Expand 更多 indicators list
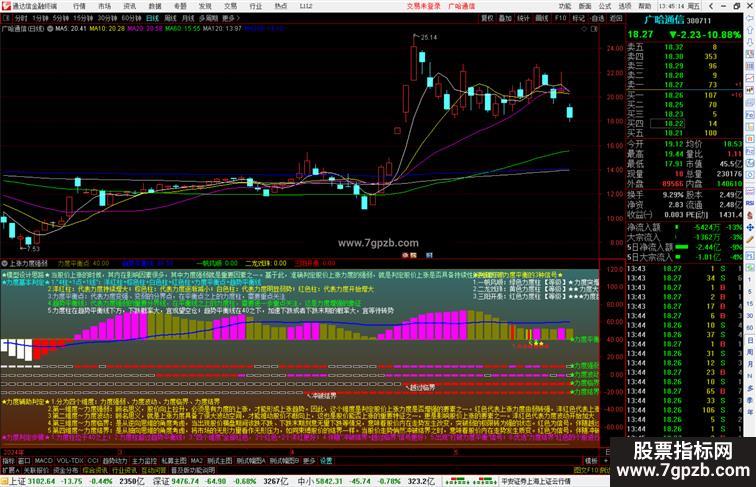Screen dimensions: 756x487 [309, 461]
